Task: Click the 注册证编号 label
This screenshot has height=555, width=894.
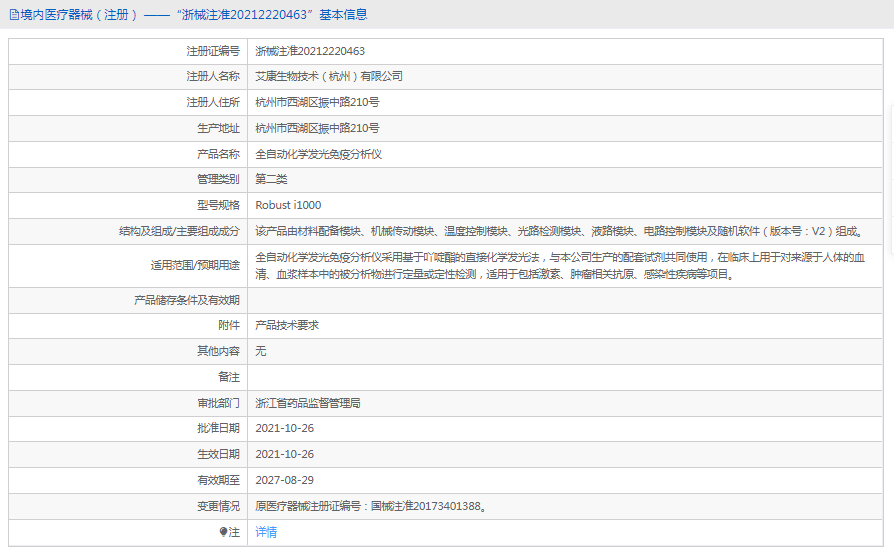Action: click(x=213, y=51)
